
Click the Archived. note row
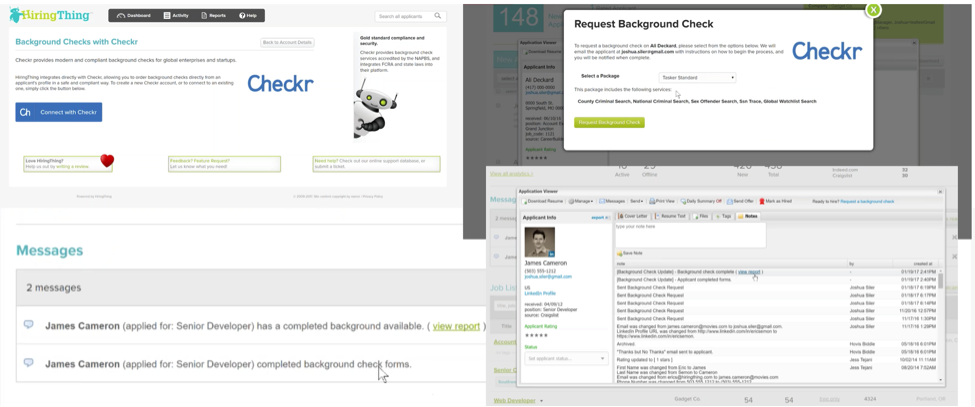click(x=777, y=342)
